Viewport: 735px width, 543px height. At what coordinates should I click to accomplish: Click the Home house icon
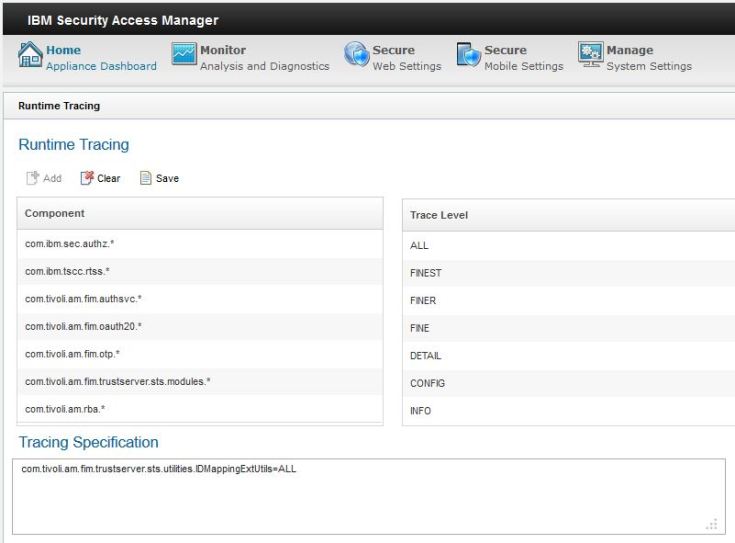coord(30,57)
